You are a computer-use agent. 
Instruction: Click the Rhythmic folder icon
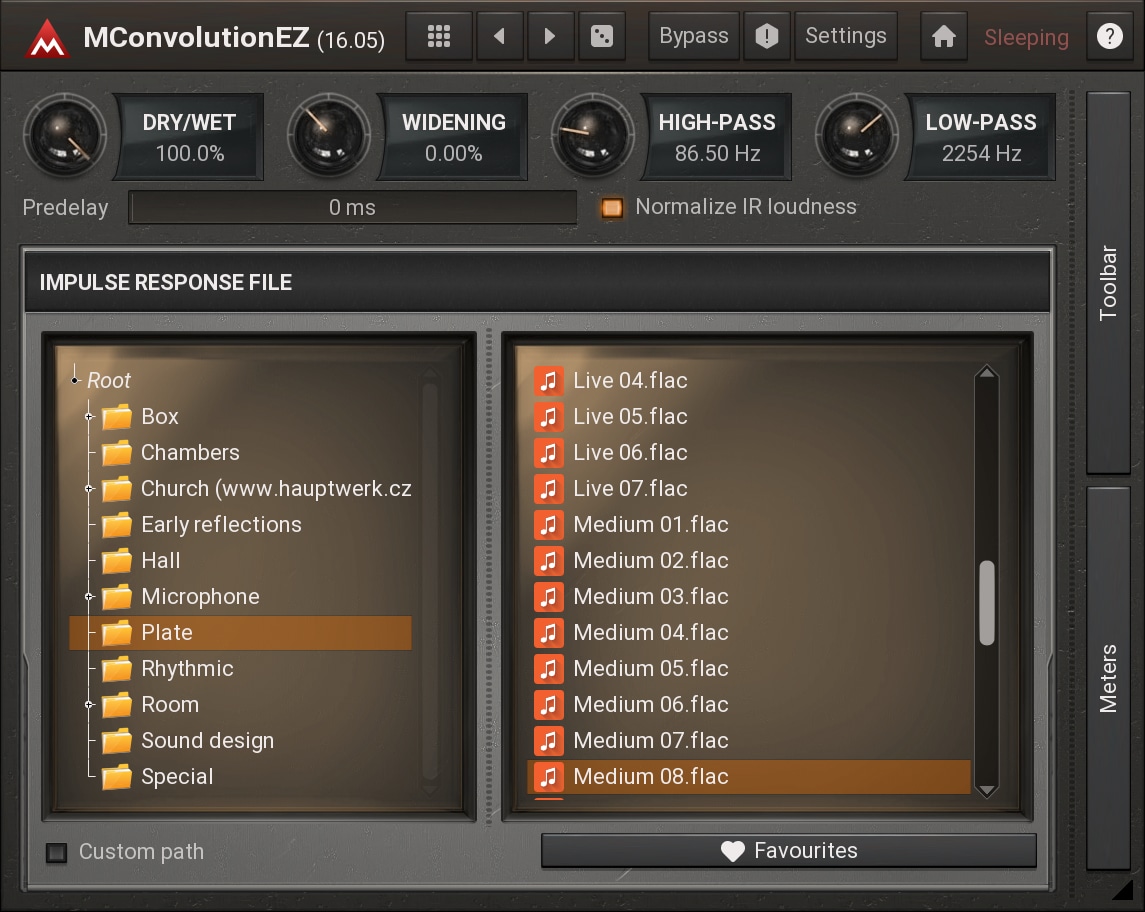[x=117, y=669]
